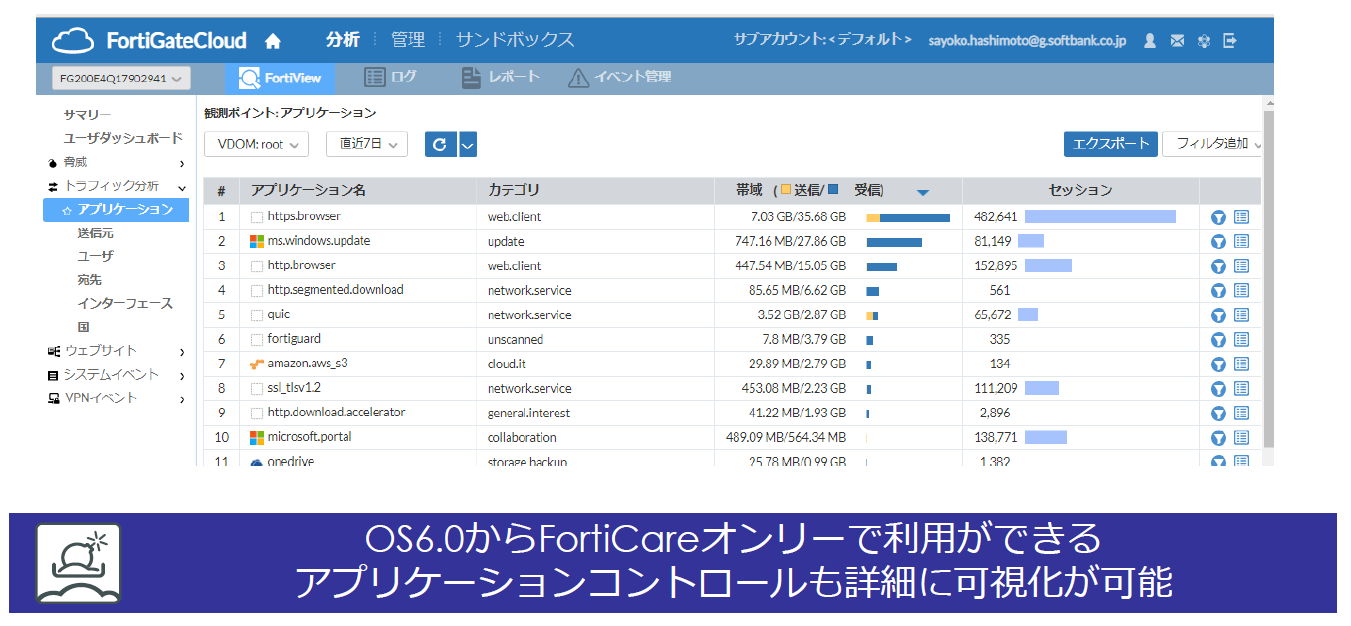This screenshot has height=626, width=1351.
Task: Click the fortiguard application name
Action: pyautogui.click(x=294, y=339)
